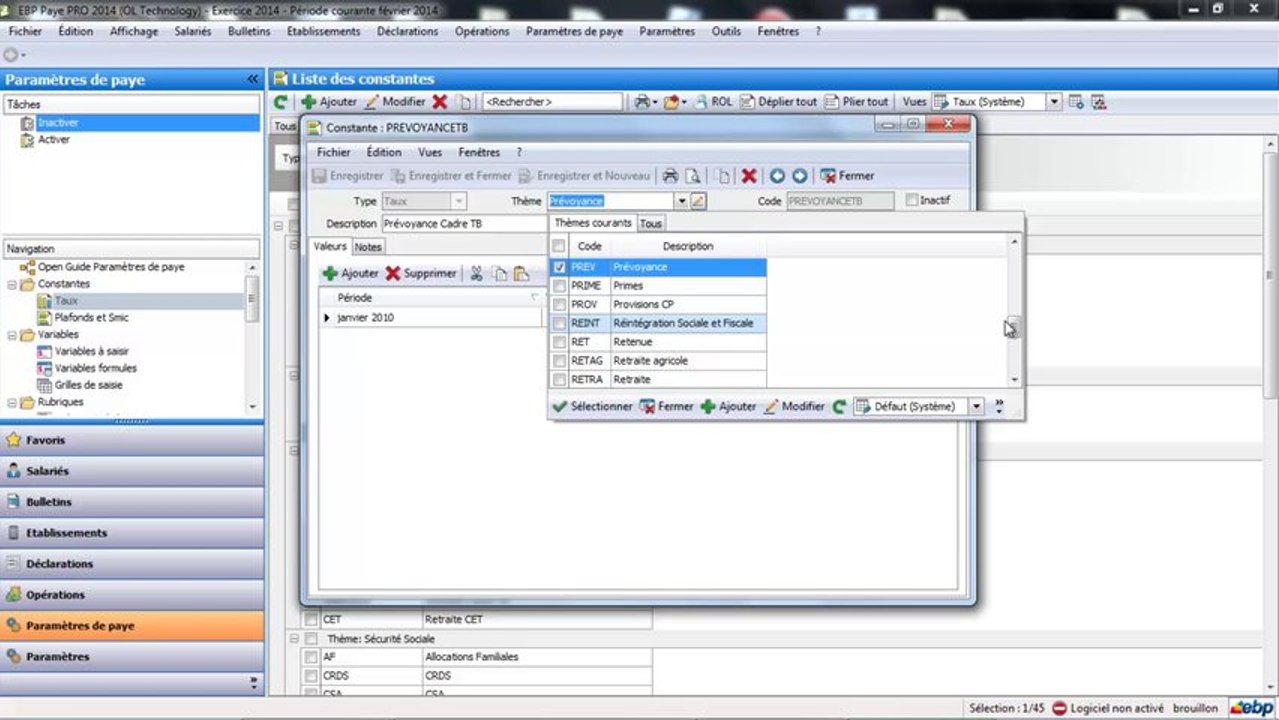Click Plier tout to collapse all groups
This screenshot has height=720, width=1279.
click(x=856, y=102)
